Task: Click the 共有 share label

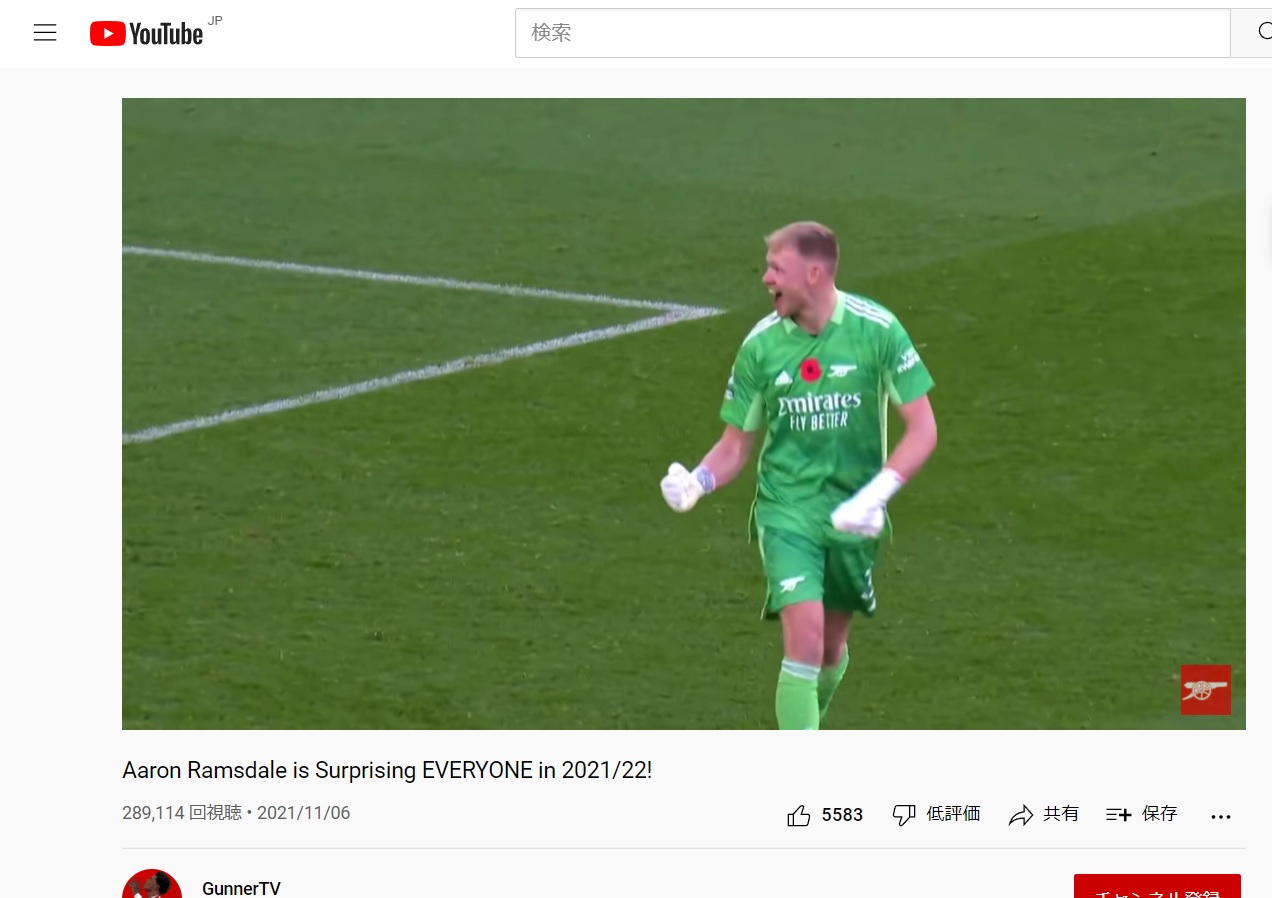Action: click(x=1061, y=814)
